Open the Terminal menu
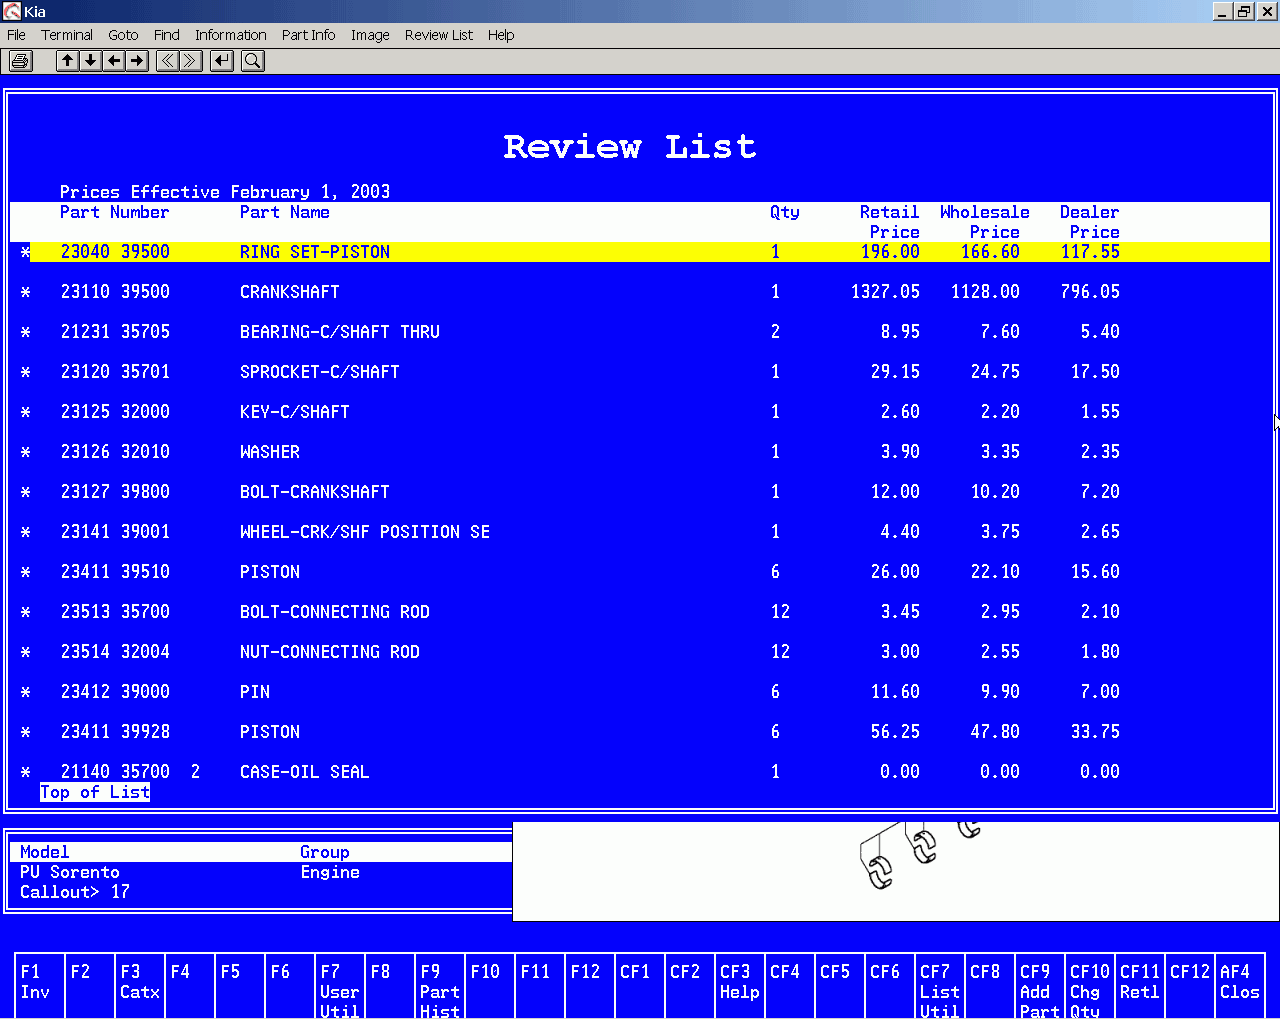The image size is (1280, 1019). pyautogui.click(x=67, y=35)
